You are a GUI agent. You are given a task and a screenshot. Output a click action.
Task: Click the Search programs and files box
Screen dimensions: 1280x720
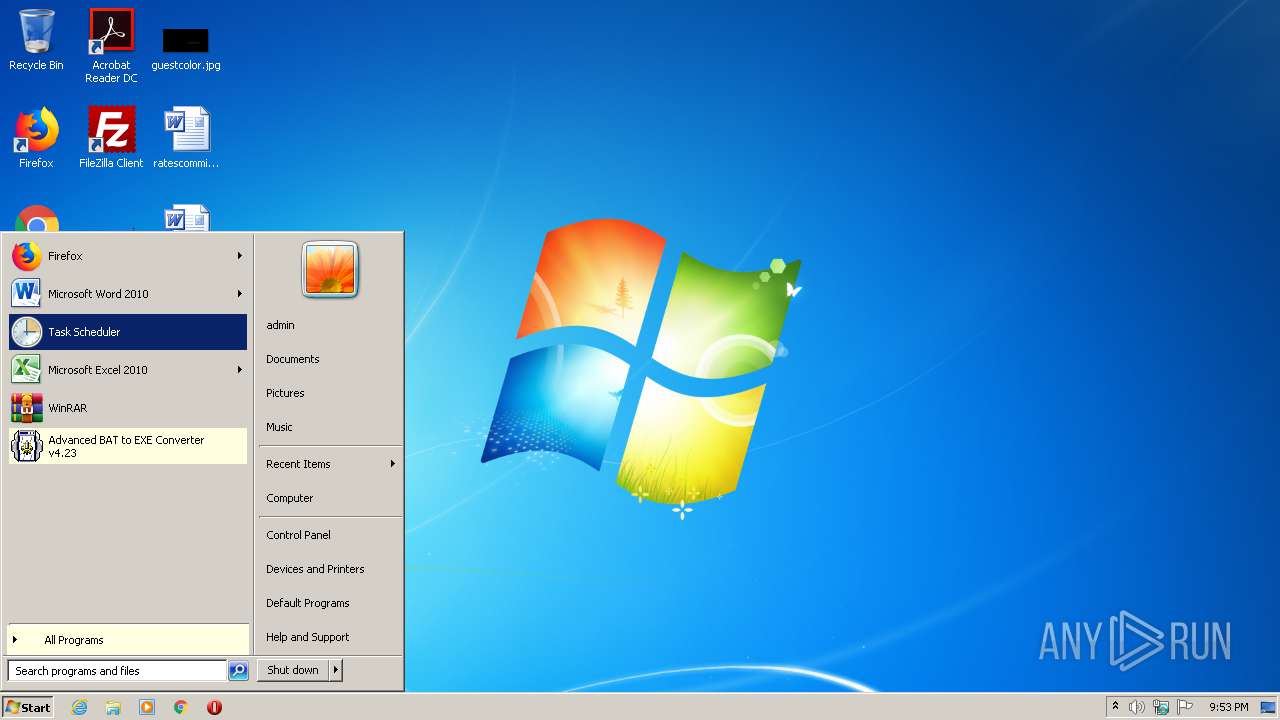(117, 671)
